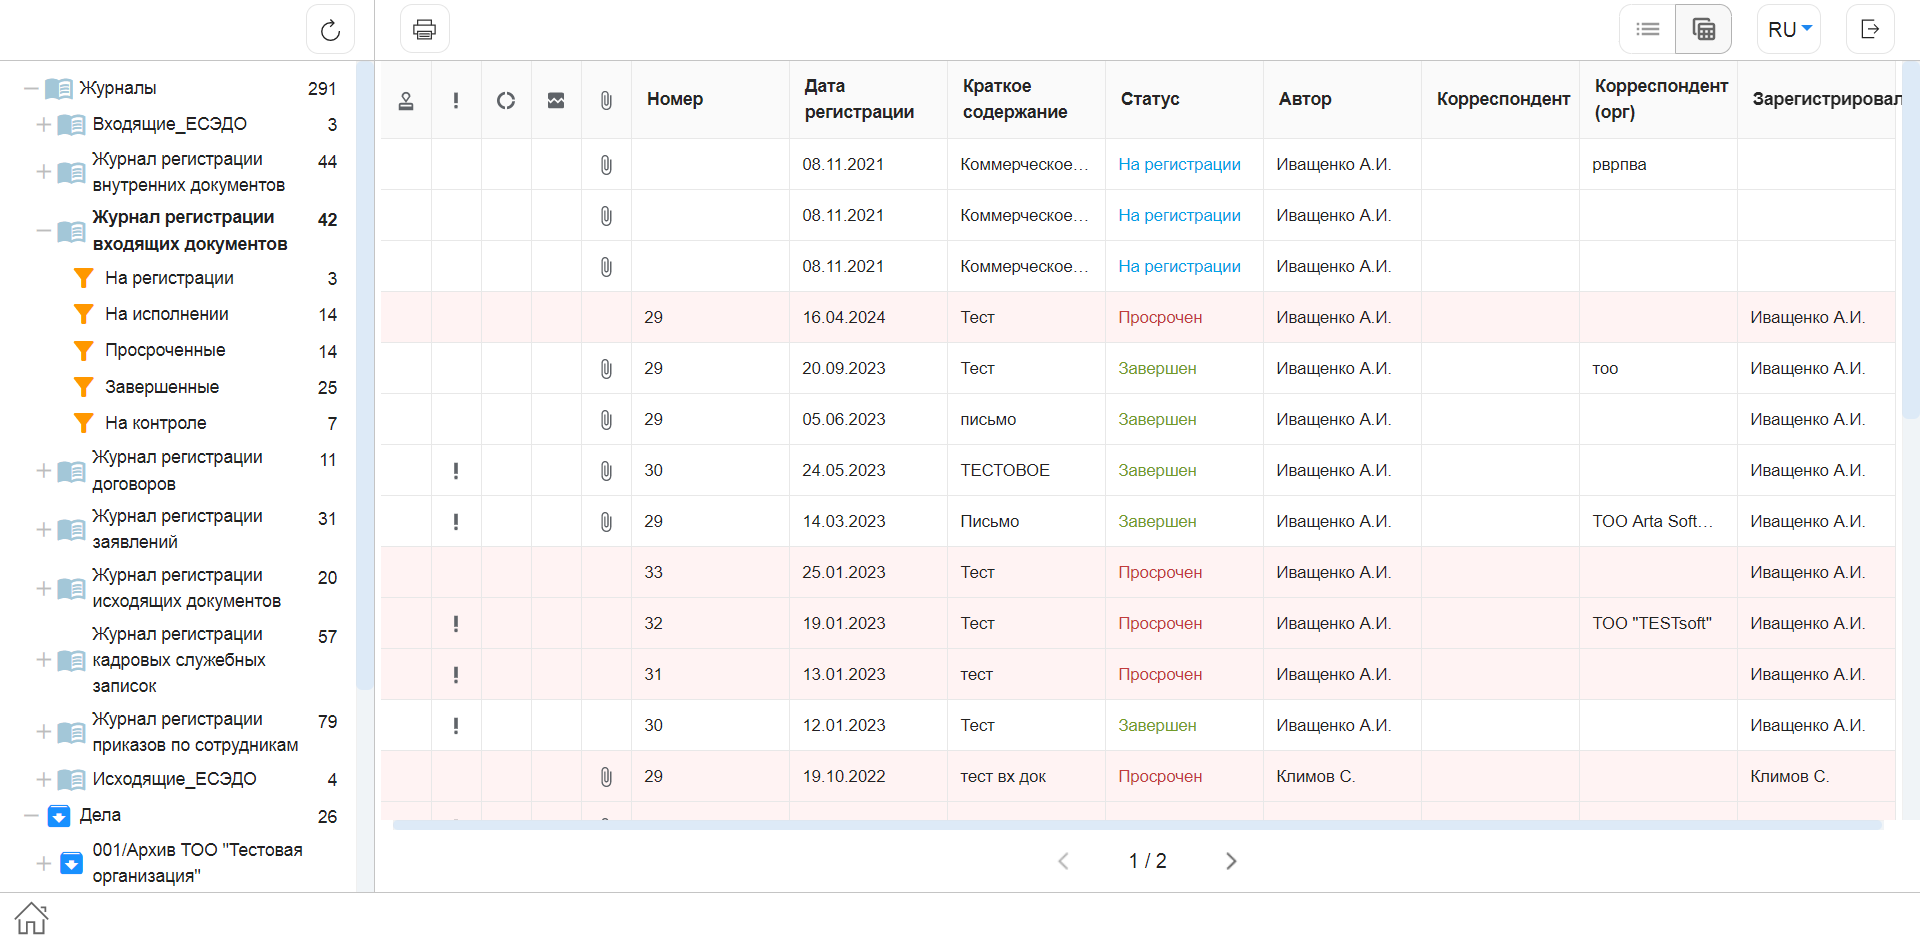Open 'Исходящие_ЕСЭДО' journal
The image size is (1920, 941).
pyautogui.click(x=175, y=779)
